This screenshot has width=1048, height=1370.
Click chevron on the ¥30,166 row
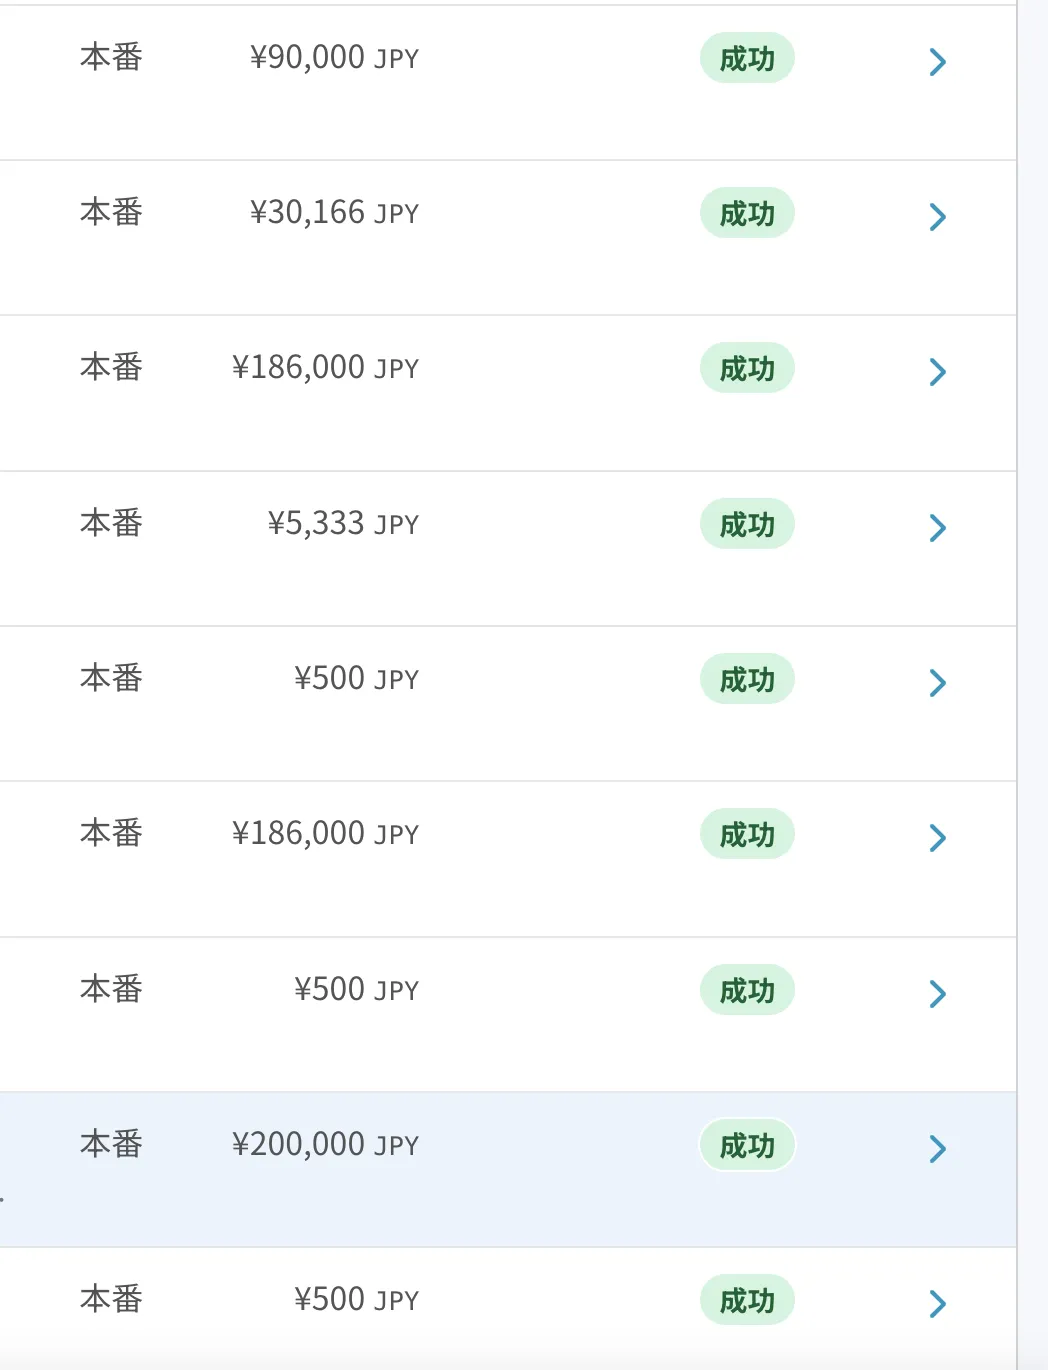(x=937, y=217)
